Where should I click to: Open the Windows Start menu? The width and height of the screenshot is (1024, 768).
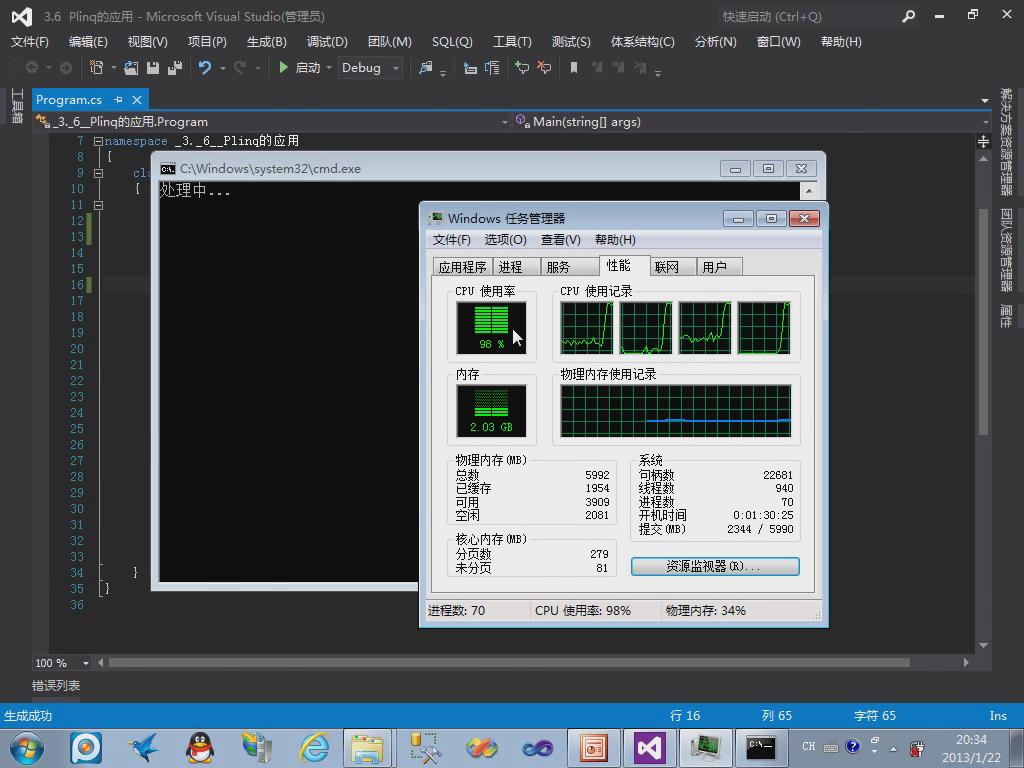click(x=26, y=748)
